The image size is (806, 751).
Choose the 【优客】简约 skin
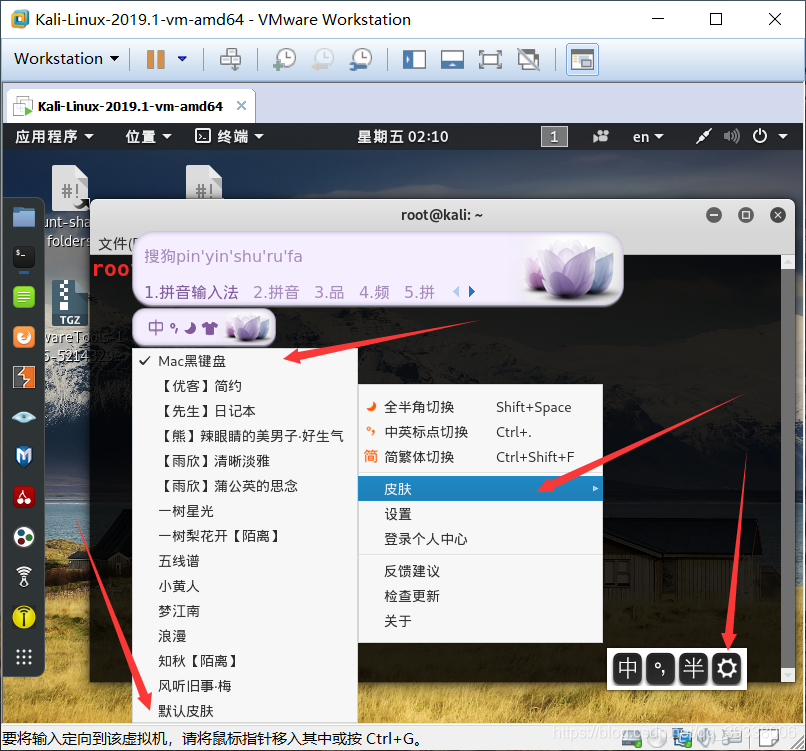(x=245, y=386)
